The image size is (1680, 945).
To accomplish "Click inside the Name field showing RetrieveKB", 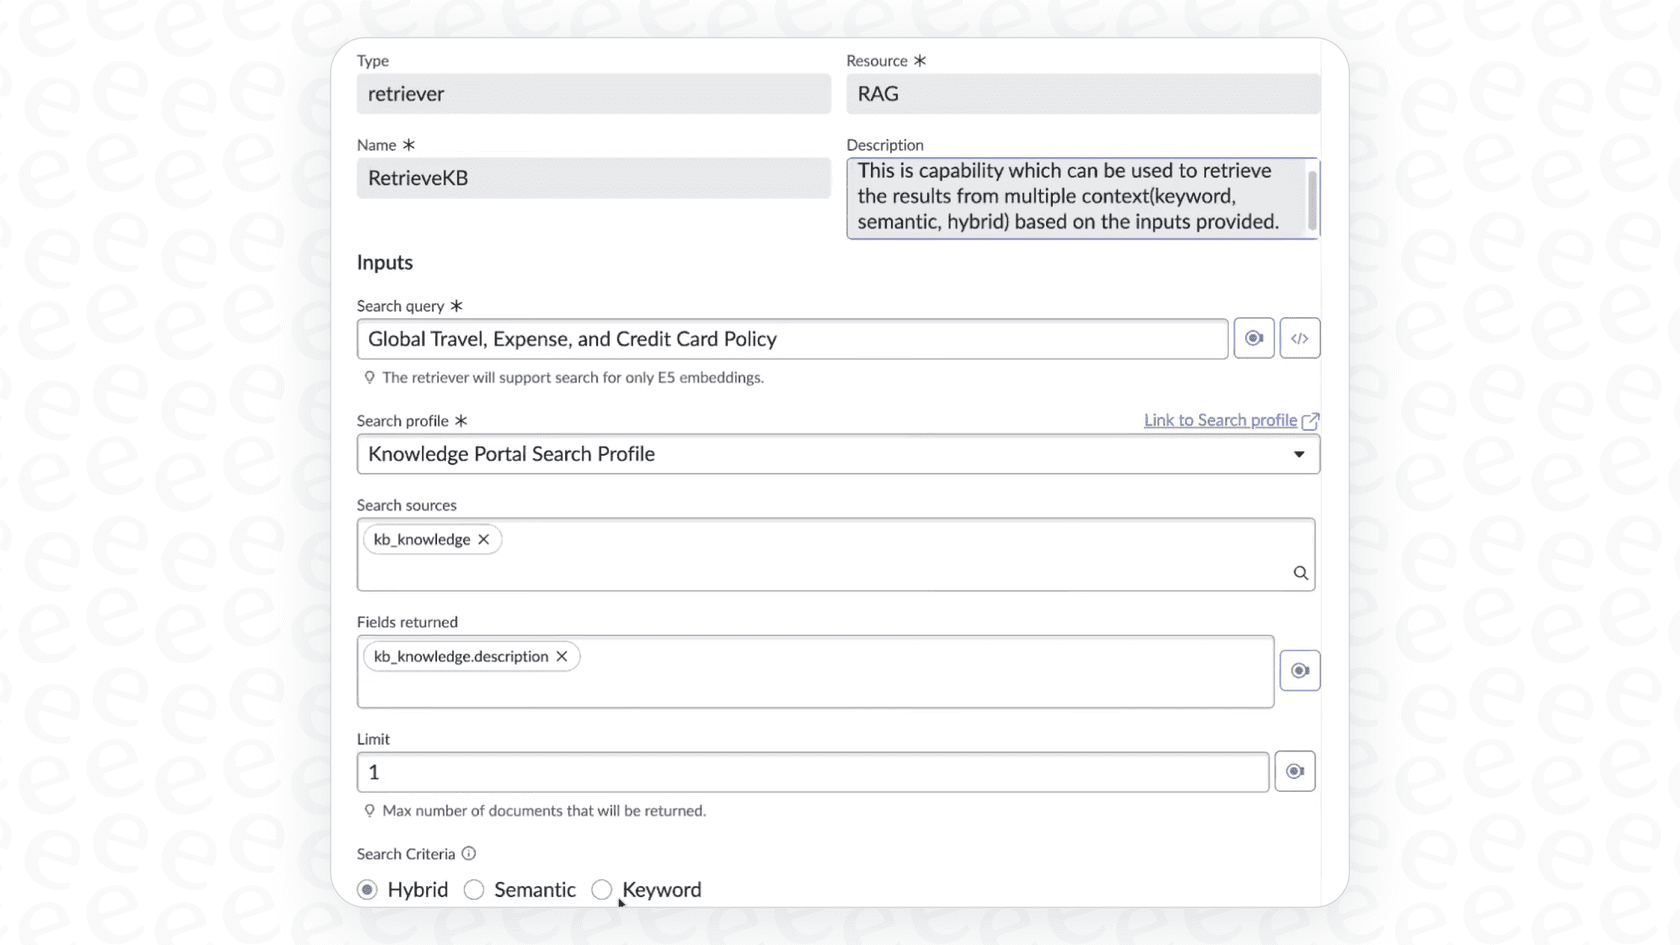I will pos(594,178).
